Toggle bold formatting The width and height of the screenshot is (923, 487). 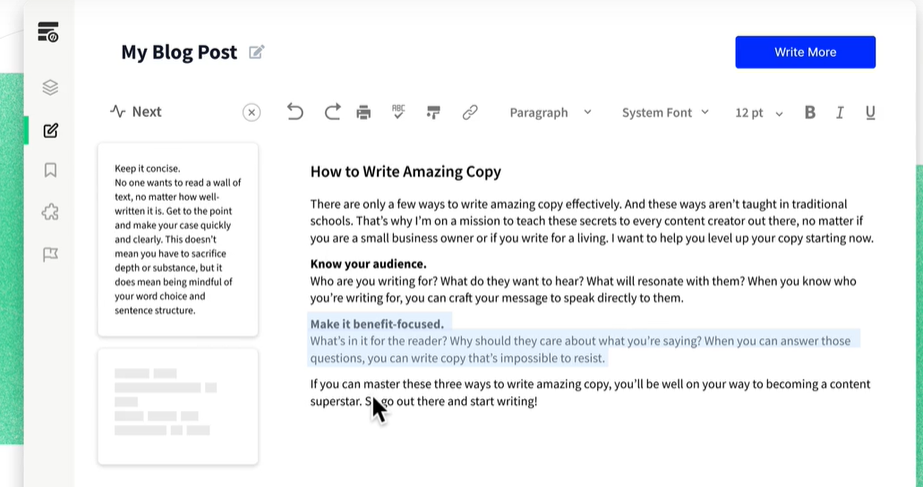810,112
